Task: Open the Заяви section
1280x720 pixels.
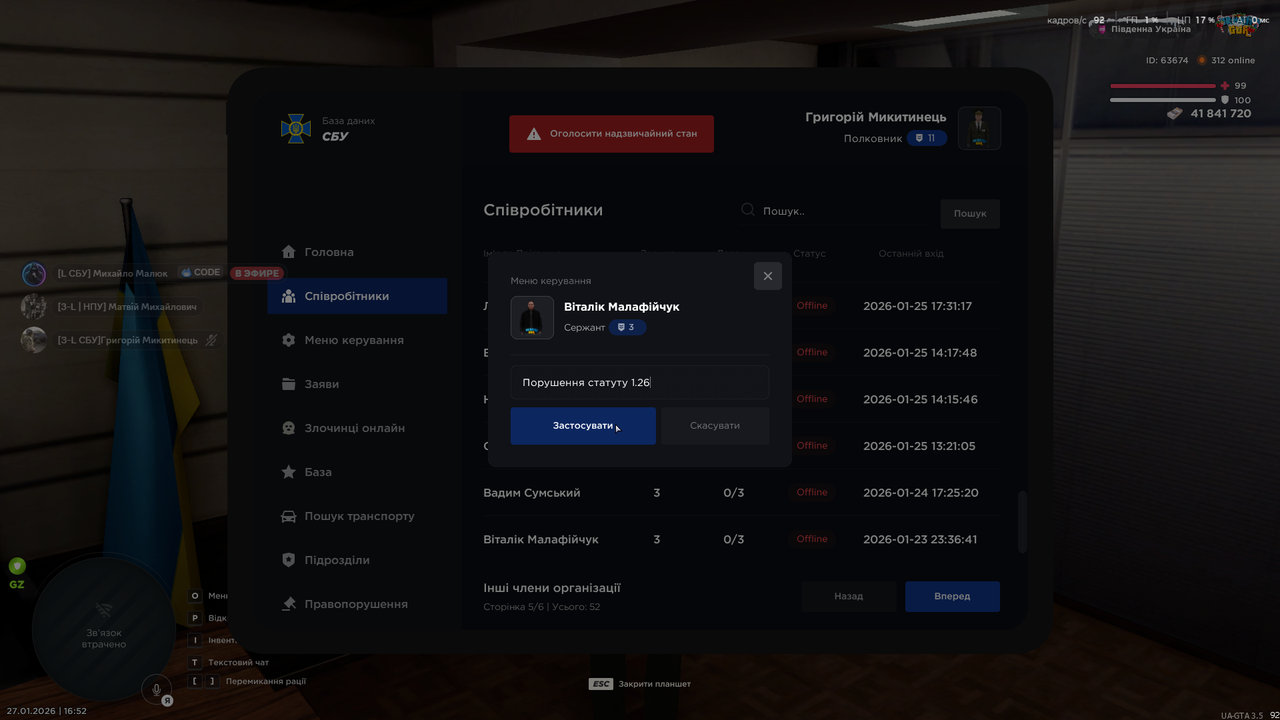Action: click(x=357, y=384)
